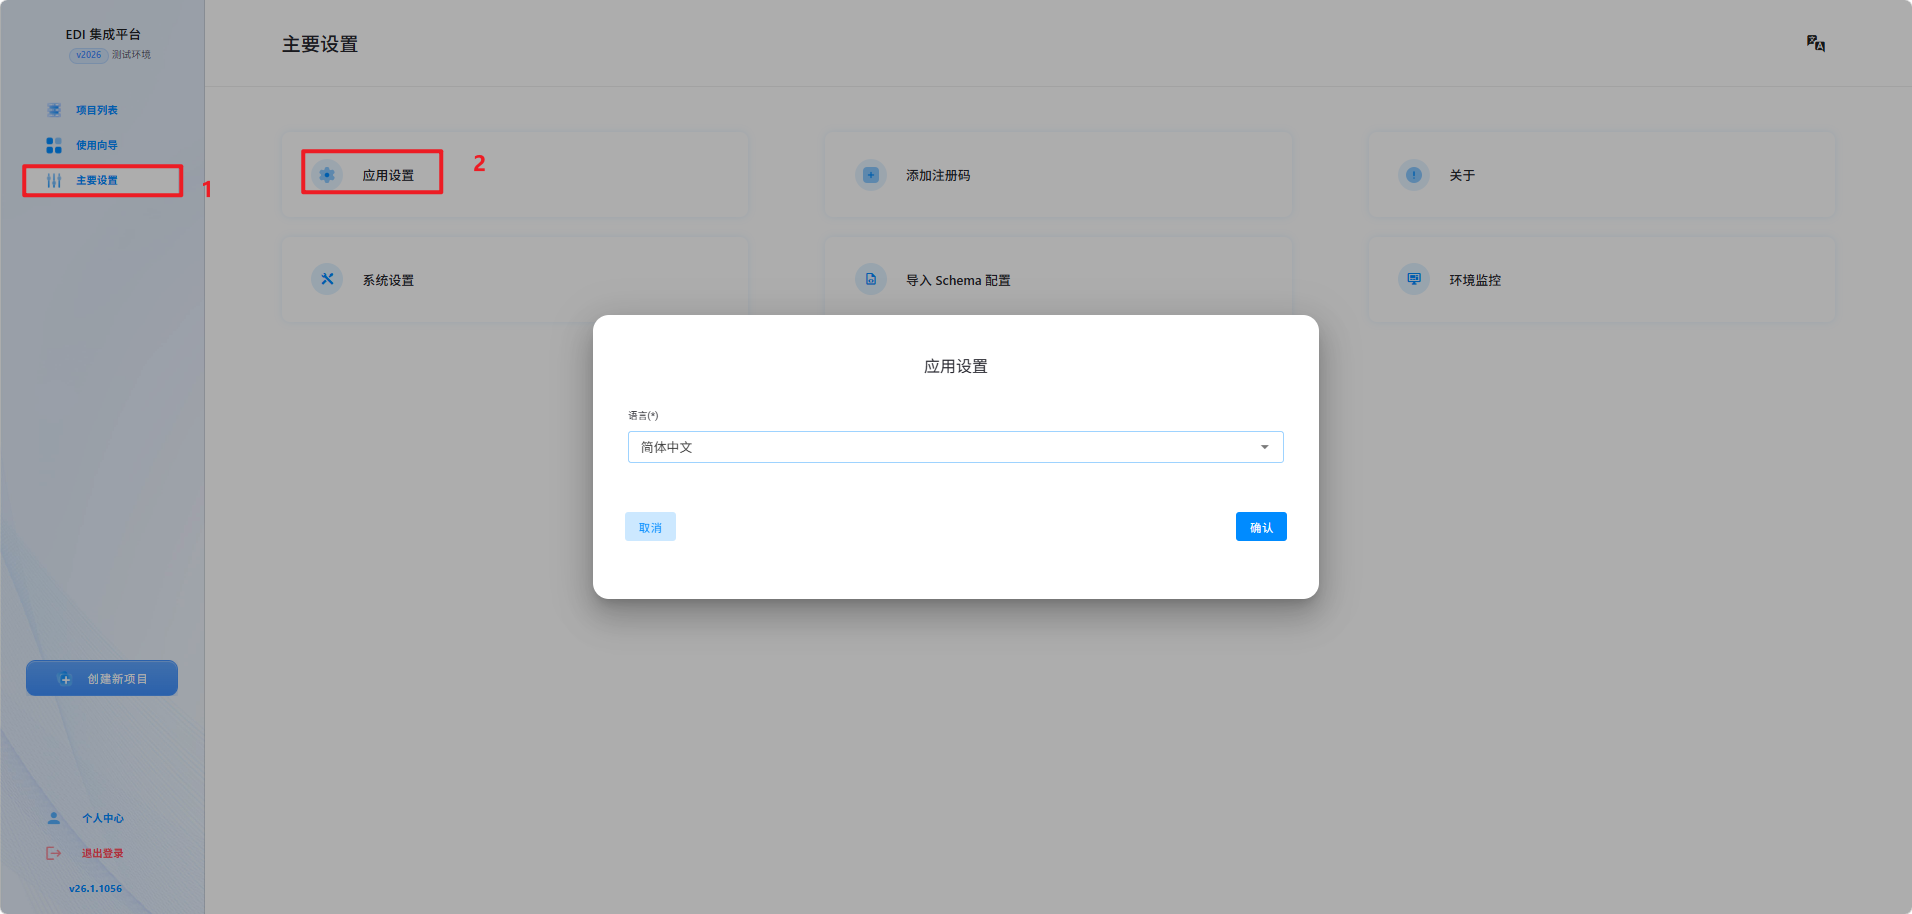The height and width of the screenshot is (914, 1912).
Task: Click the language translate icon in header
Action: pyautogui.click(x=1816, y=43)
